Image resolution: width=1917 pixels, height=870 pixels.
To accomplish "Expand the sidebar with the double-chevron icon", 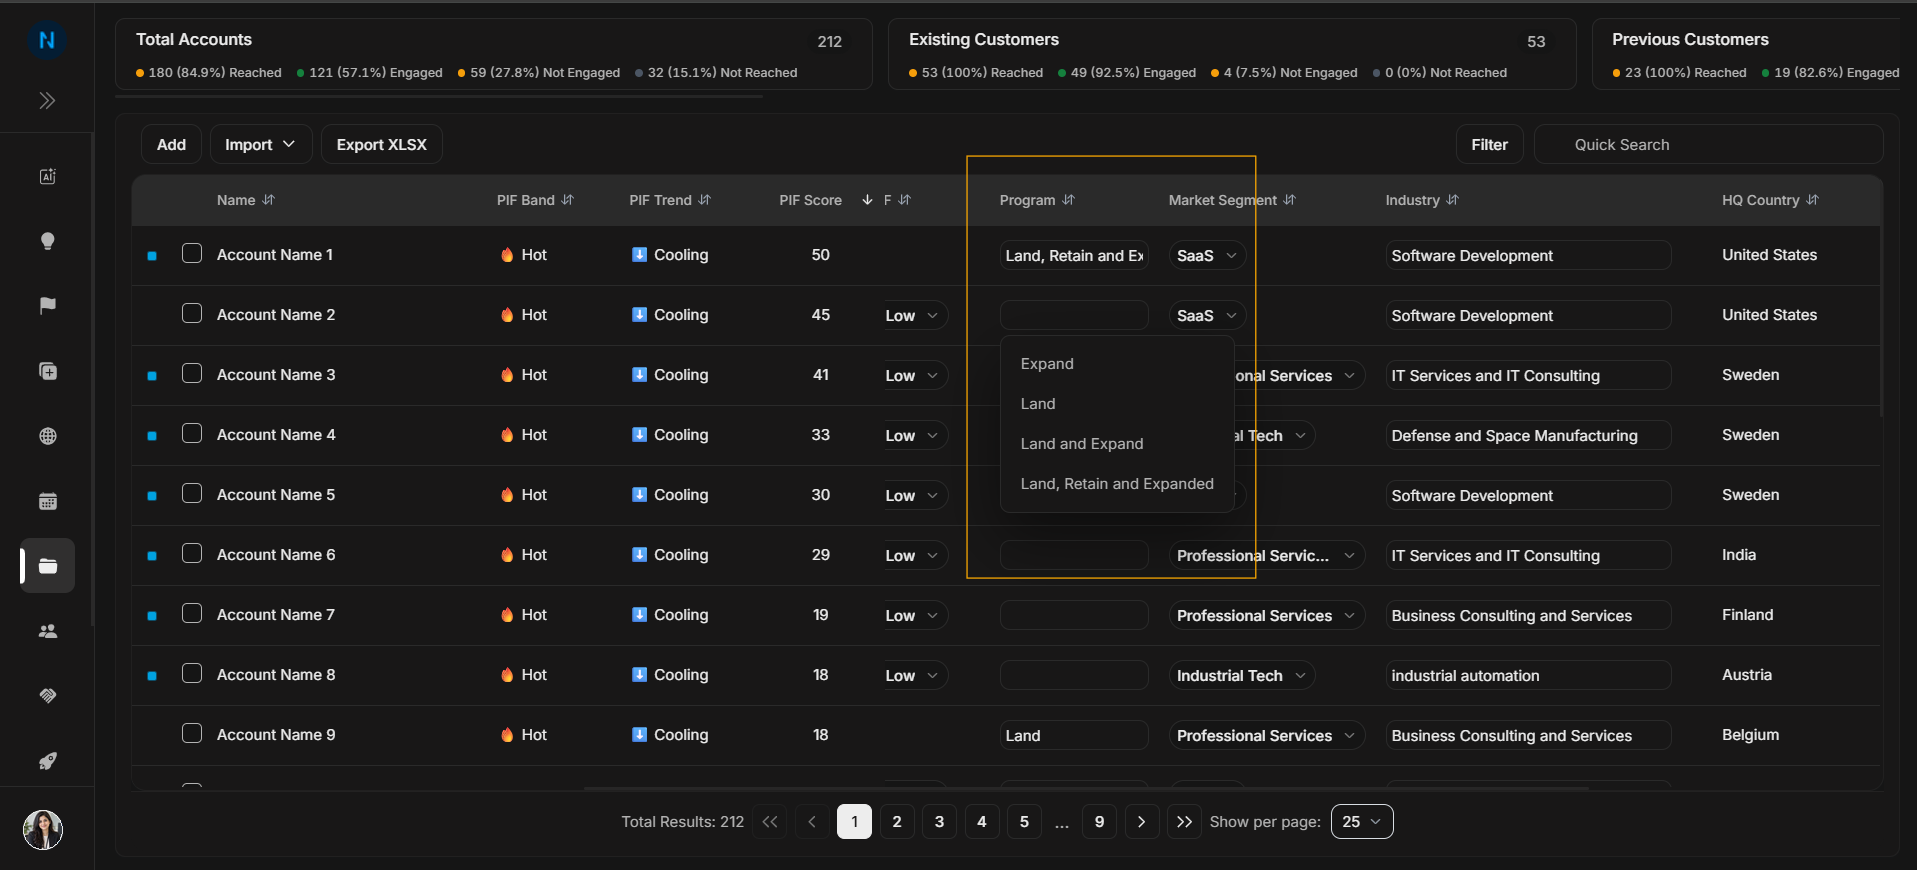I will tap(47, 100).
